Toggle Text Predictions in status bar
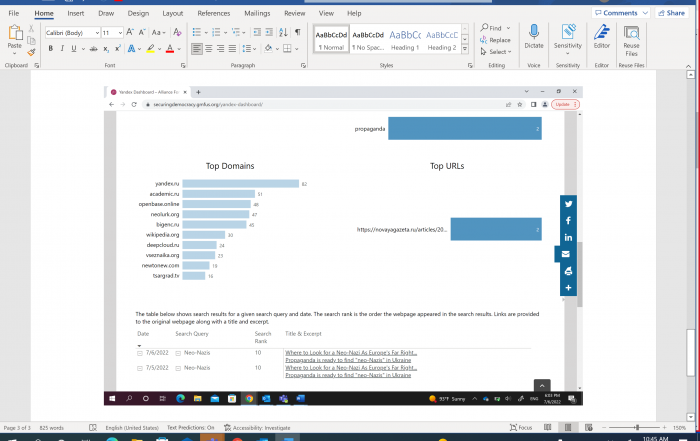 (x=191, y=428)
